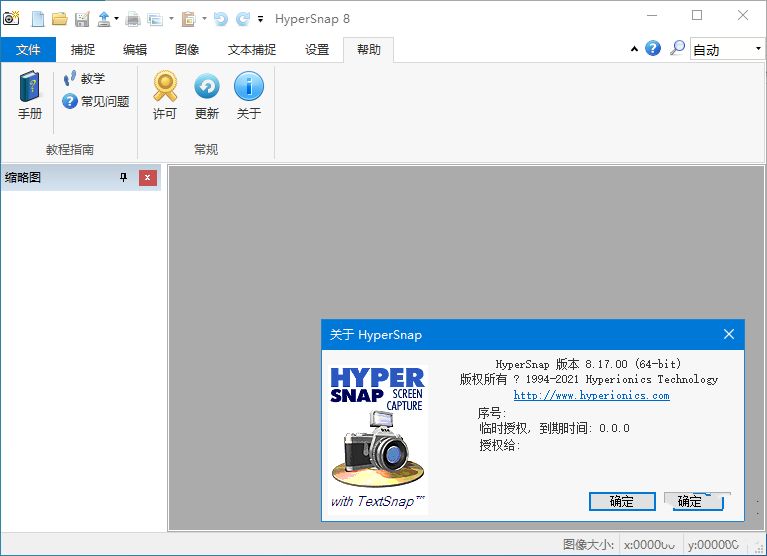Viewport: 767px width, 556px height.
Task: Click the 许可 license ribbon icon
Action: pos(165,96)
